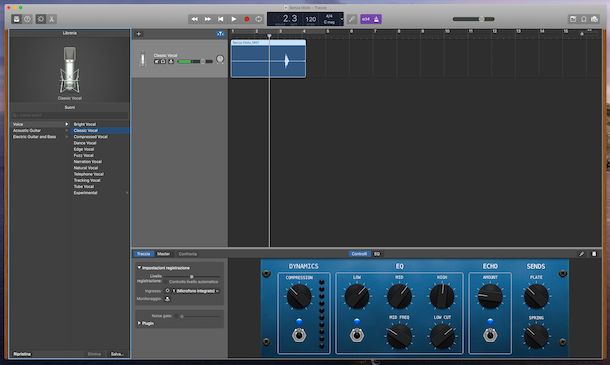Click the Library microphone patch image

(x=70, y=70)
